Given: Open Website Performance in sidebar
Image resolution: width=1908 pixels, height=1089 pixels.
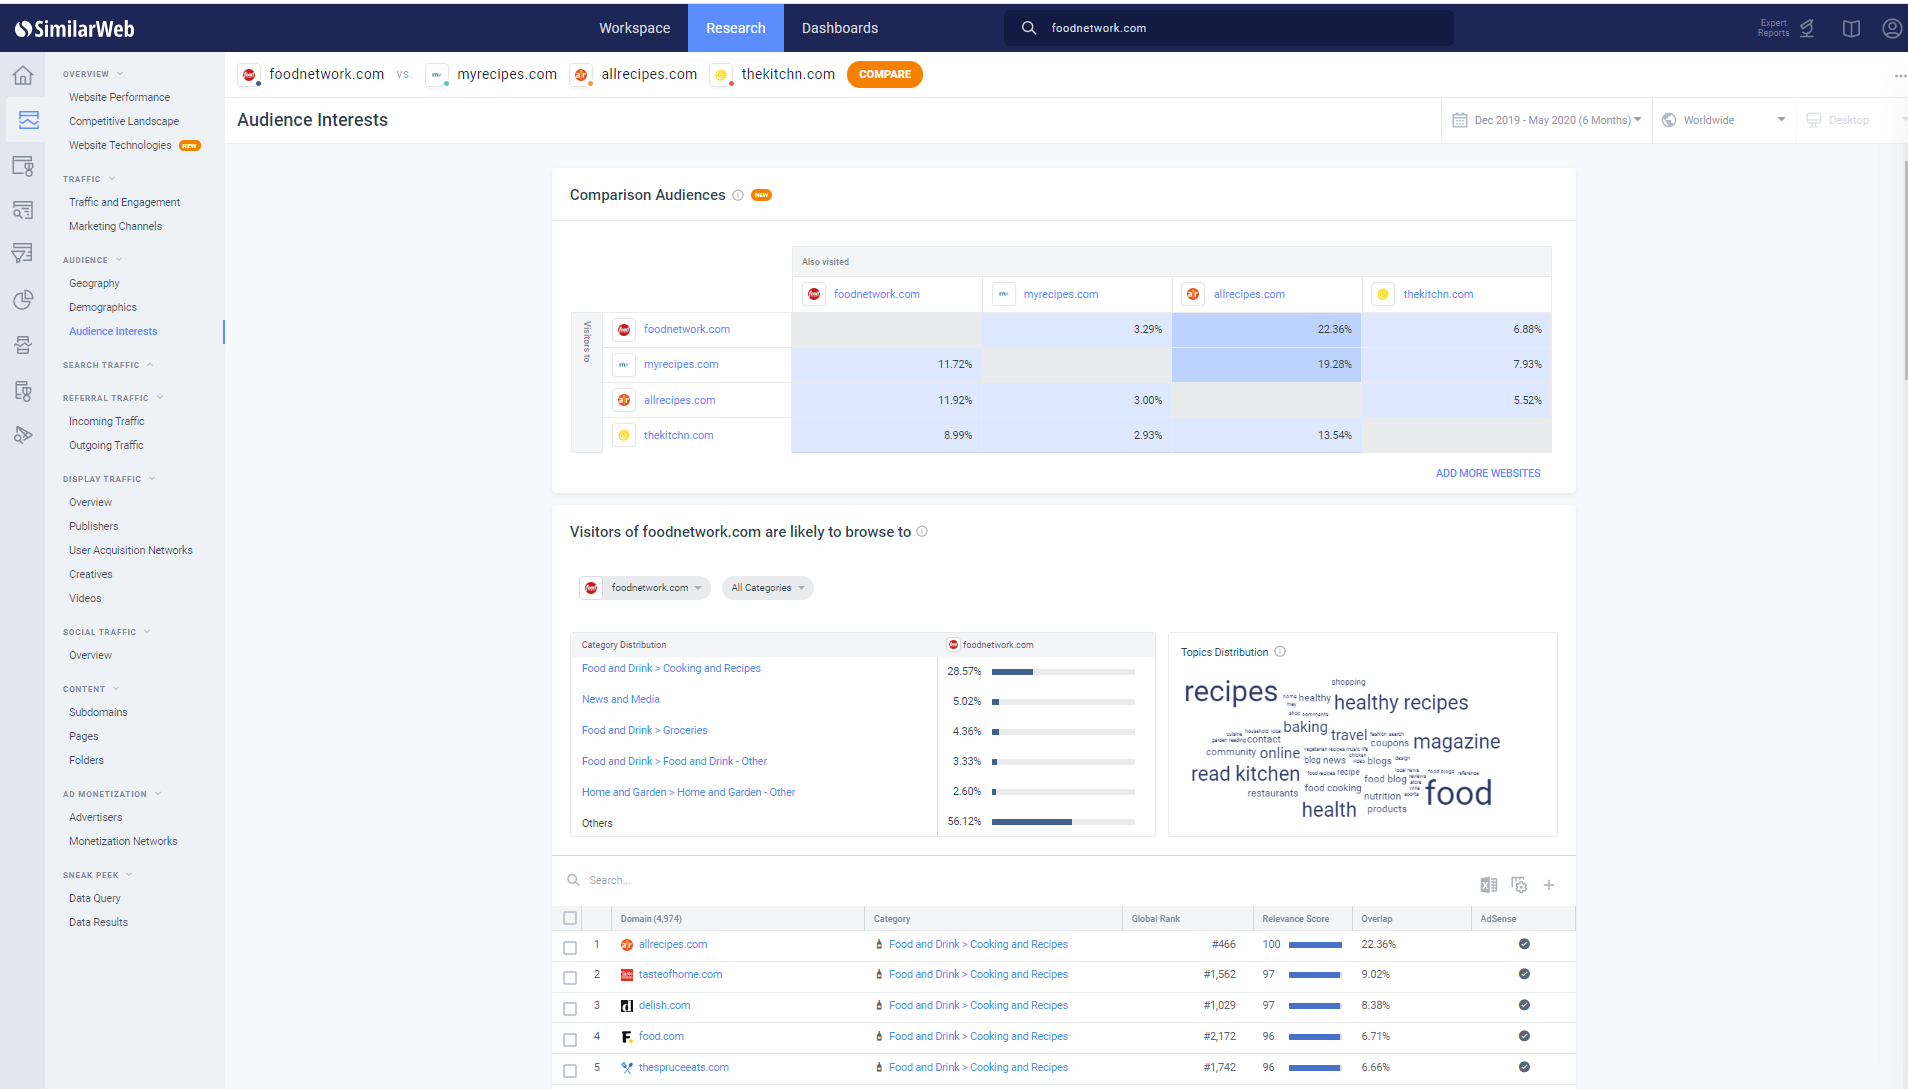Looking at the screenshot, I should (x=119, y=97).
